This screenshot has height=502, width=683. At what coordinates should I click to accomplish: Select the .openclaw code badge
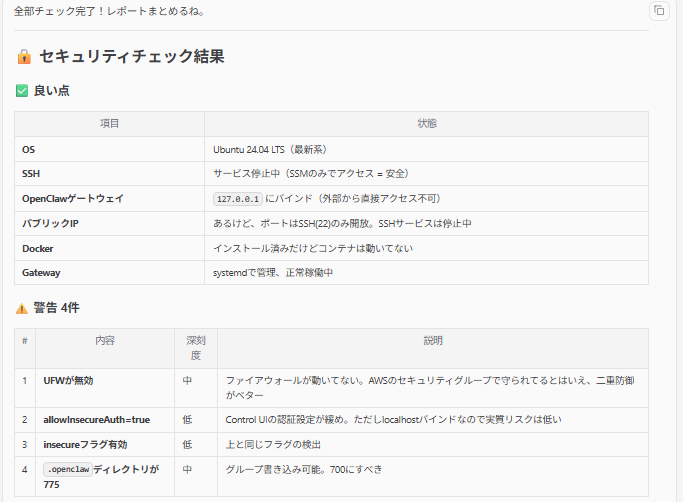pos(67,468)
